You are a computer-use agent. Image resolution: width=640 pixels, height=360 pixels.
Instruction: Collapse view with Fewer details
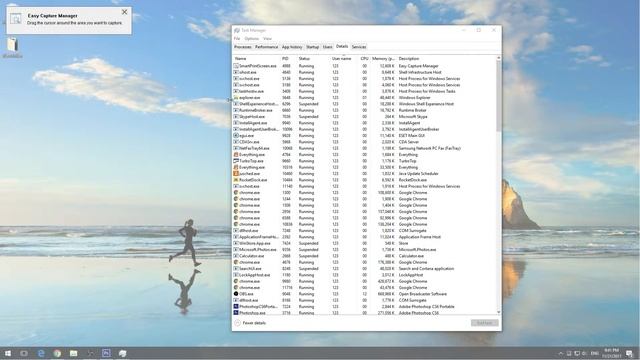[250, 323]
